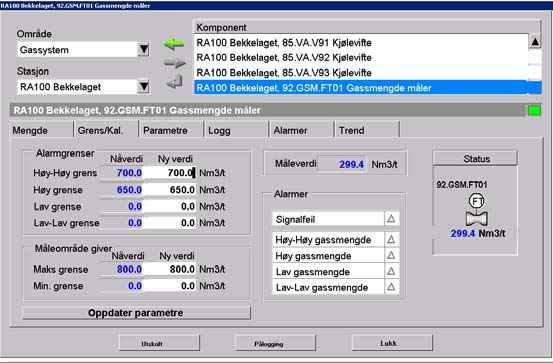553x363 pixels.
Task: Click the Komponent list scroll-up arrow
Action: 535,42
